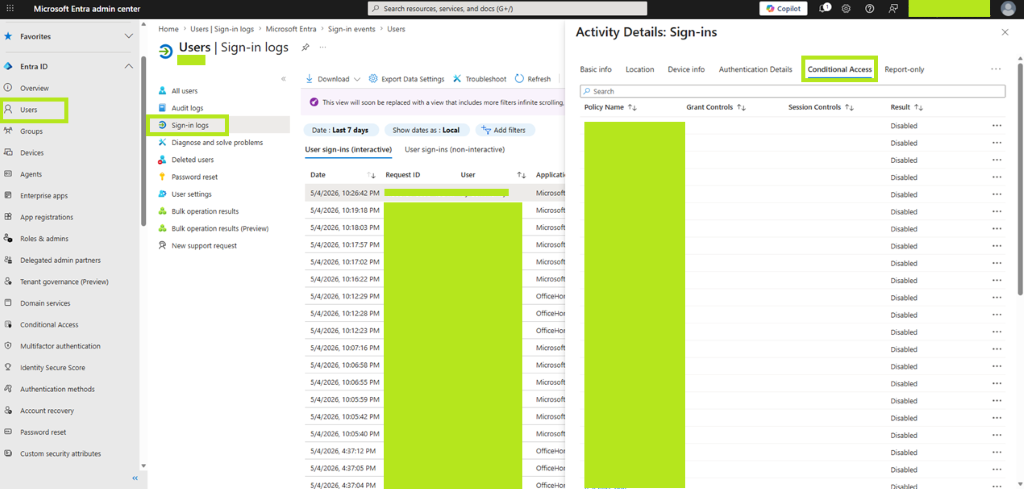Click the feedback icon in top bar
1024x489 pixels.
(x=893, y=8)
